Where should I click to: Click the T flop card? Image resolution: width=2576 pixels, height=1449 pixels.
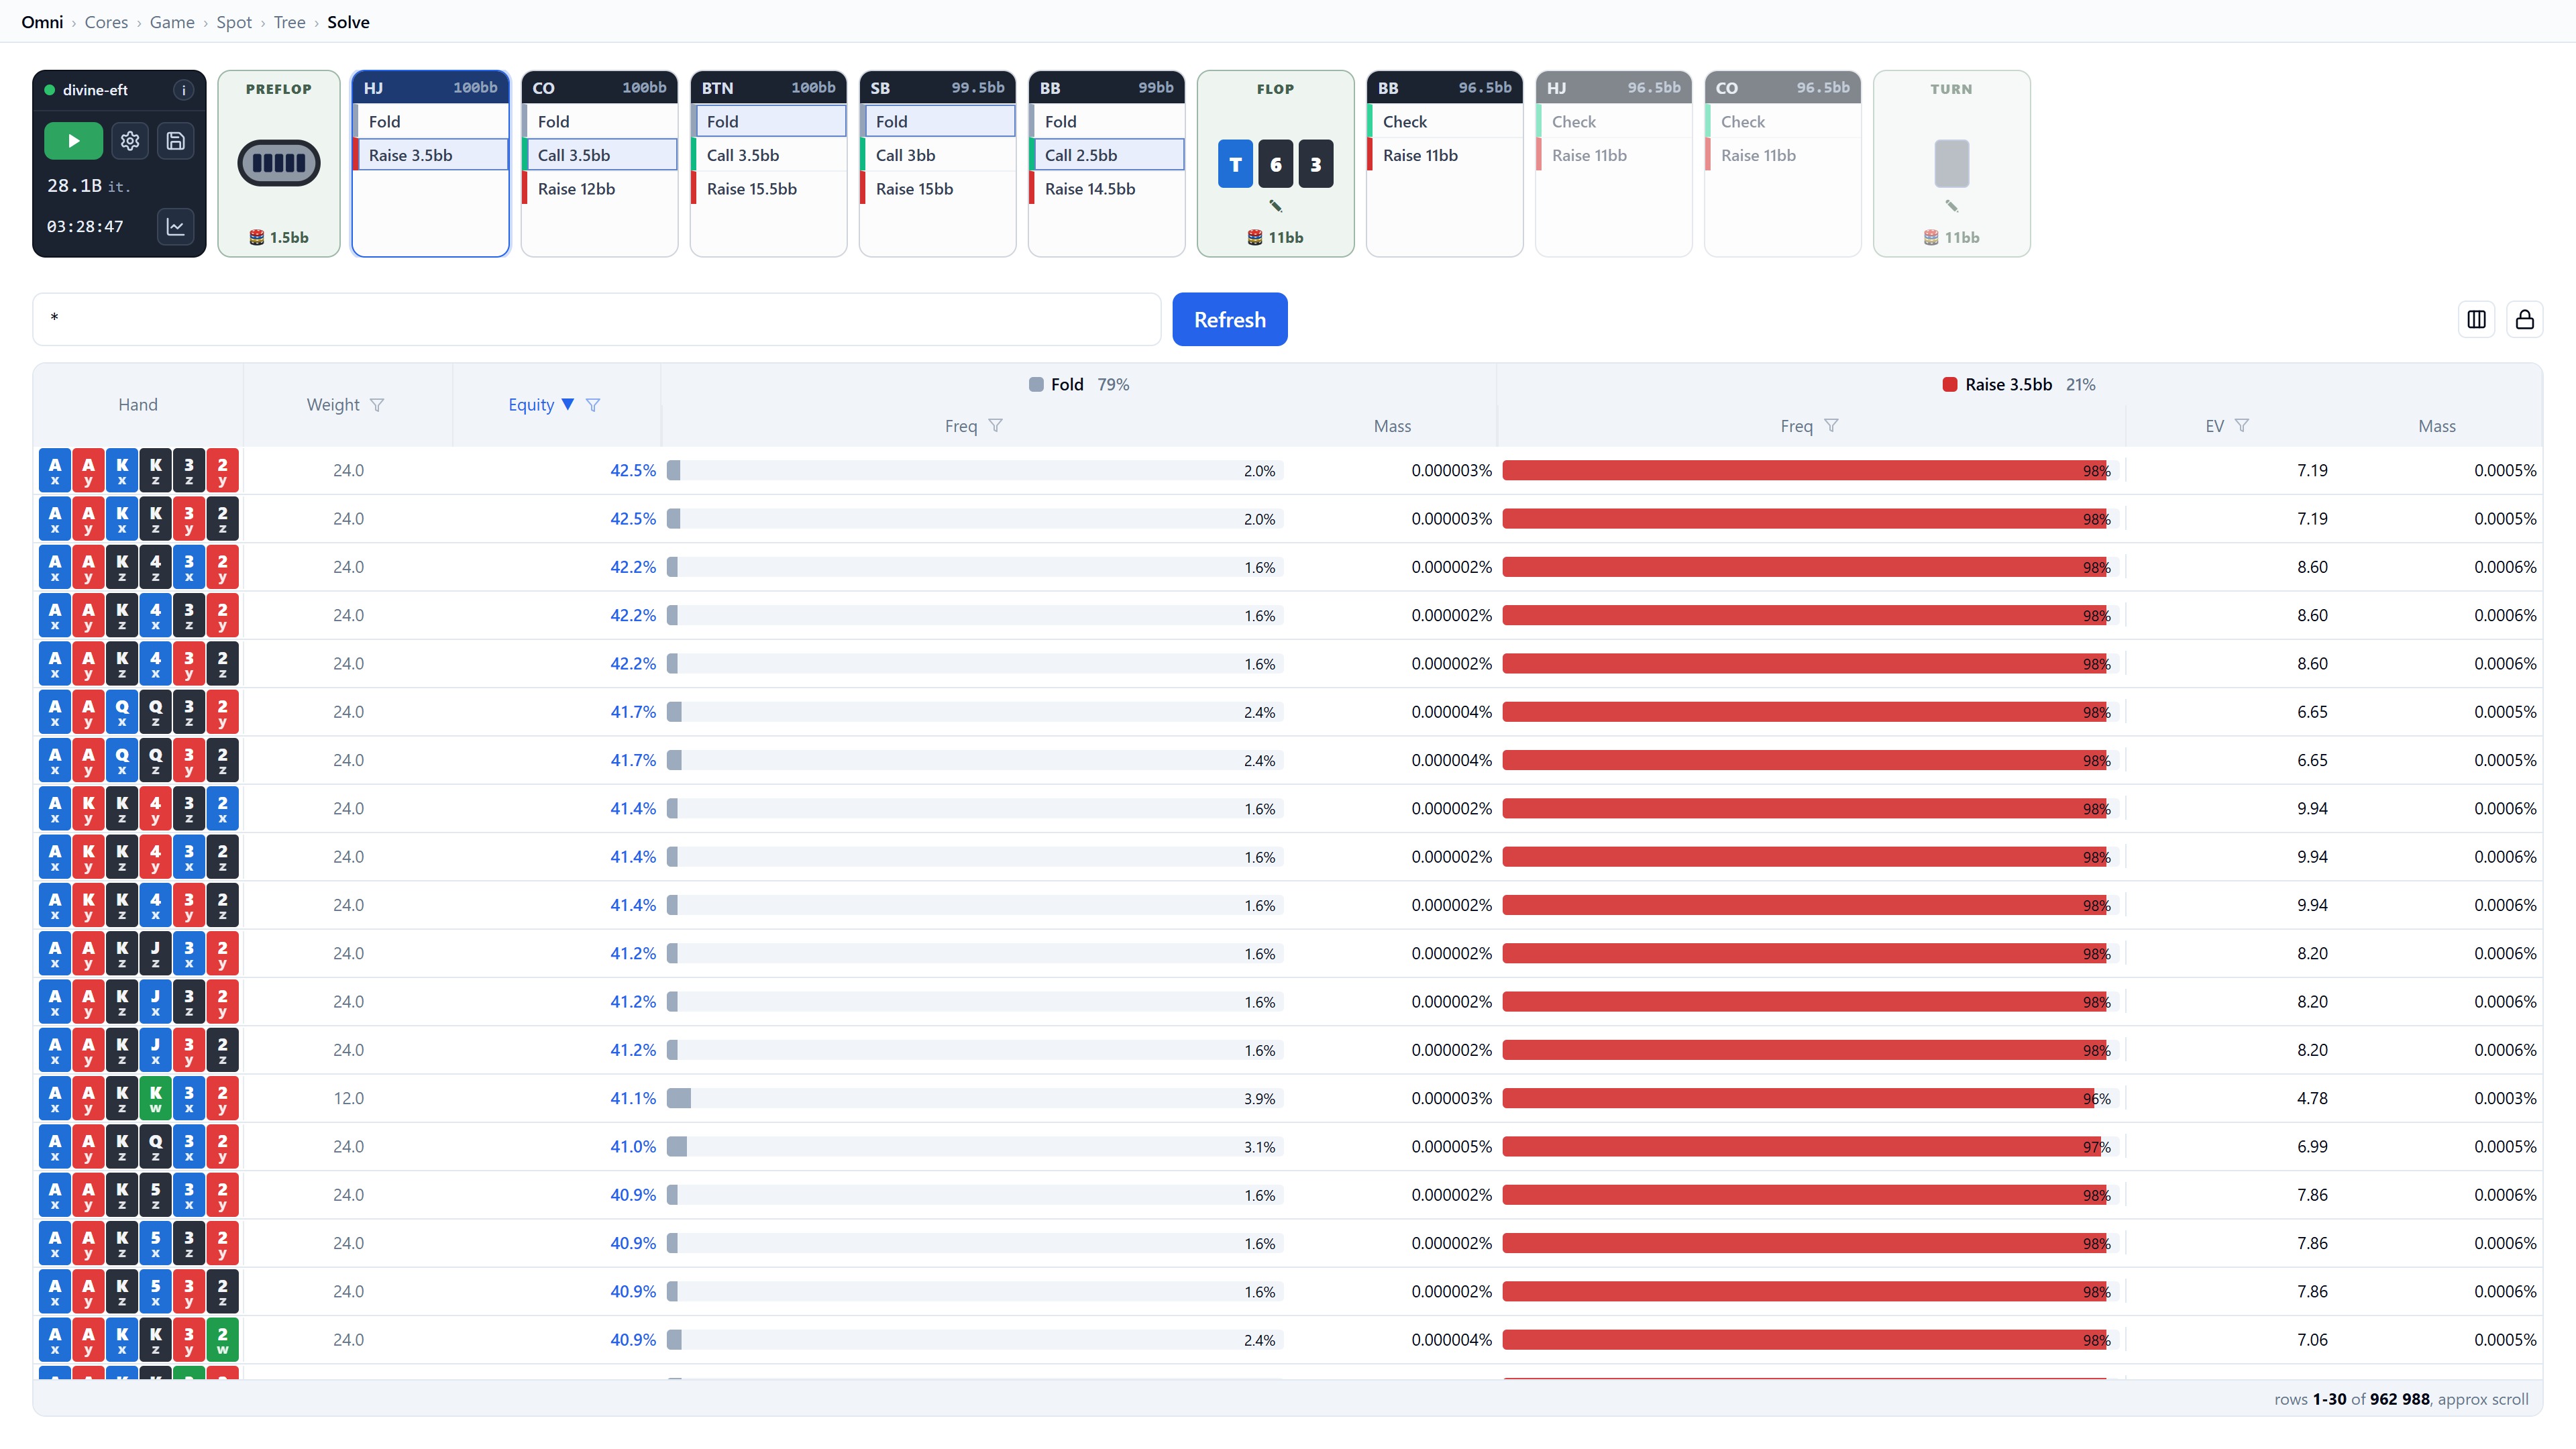point(1235,164)
